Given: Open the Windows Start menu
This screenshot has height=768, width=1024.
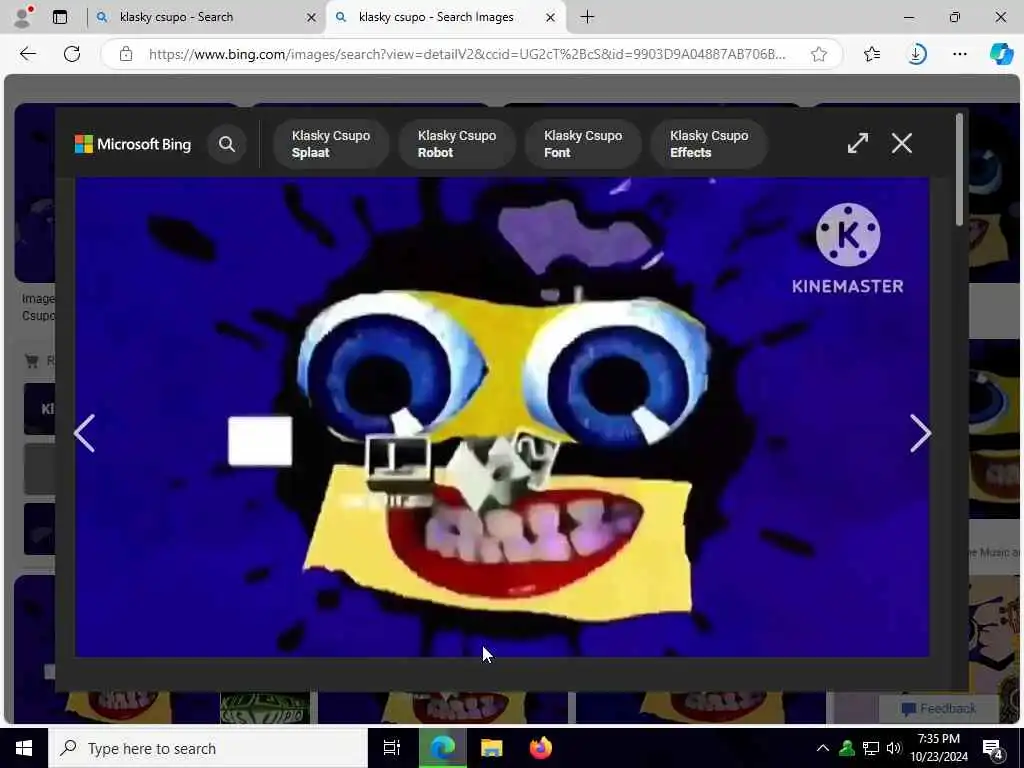Looking at the screenshot, I should click(24, 748).
